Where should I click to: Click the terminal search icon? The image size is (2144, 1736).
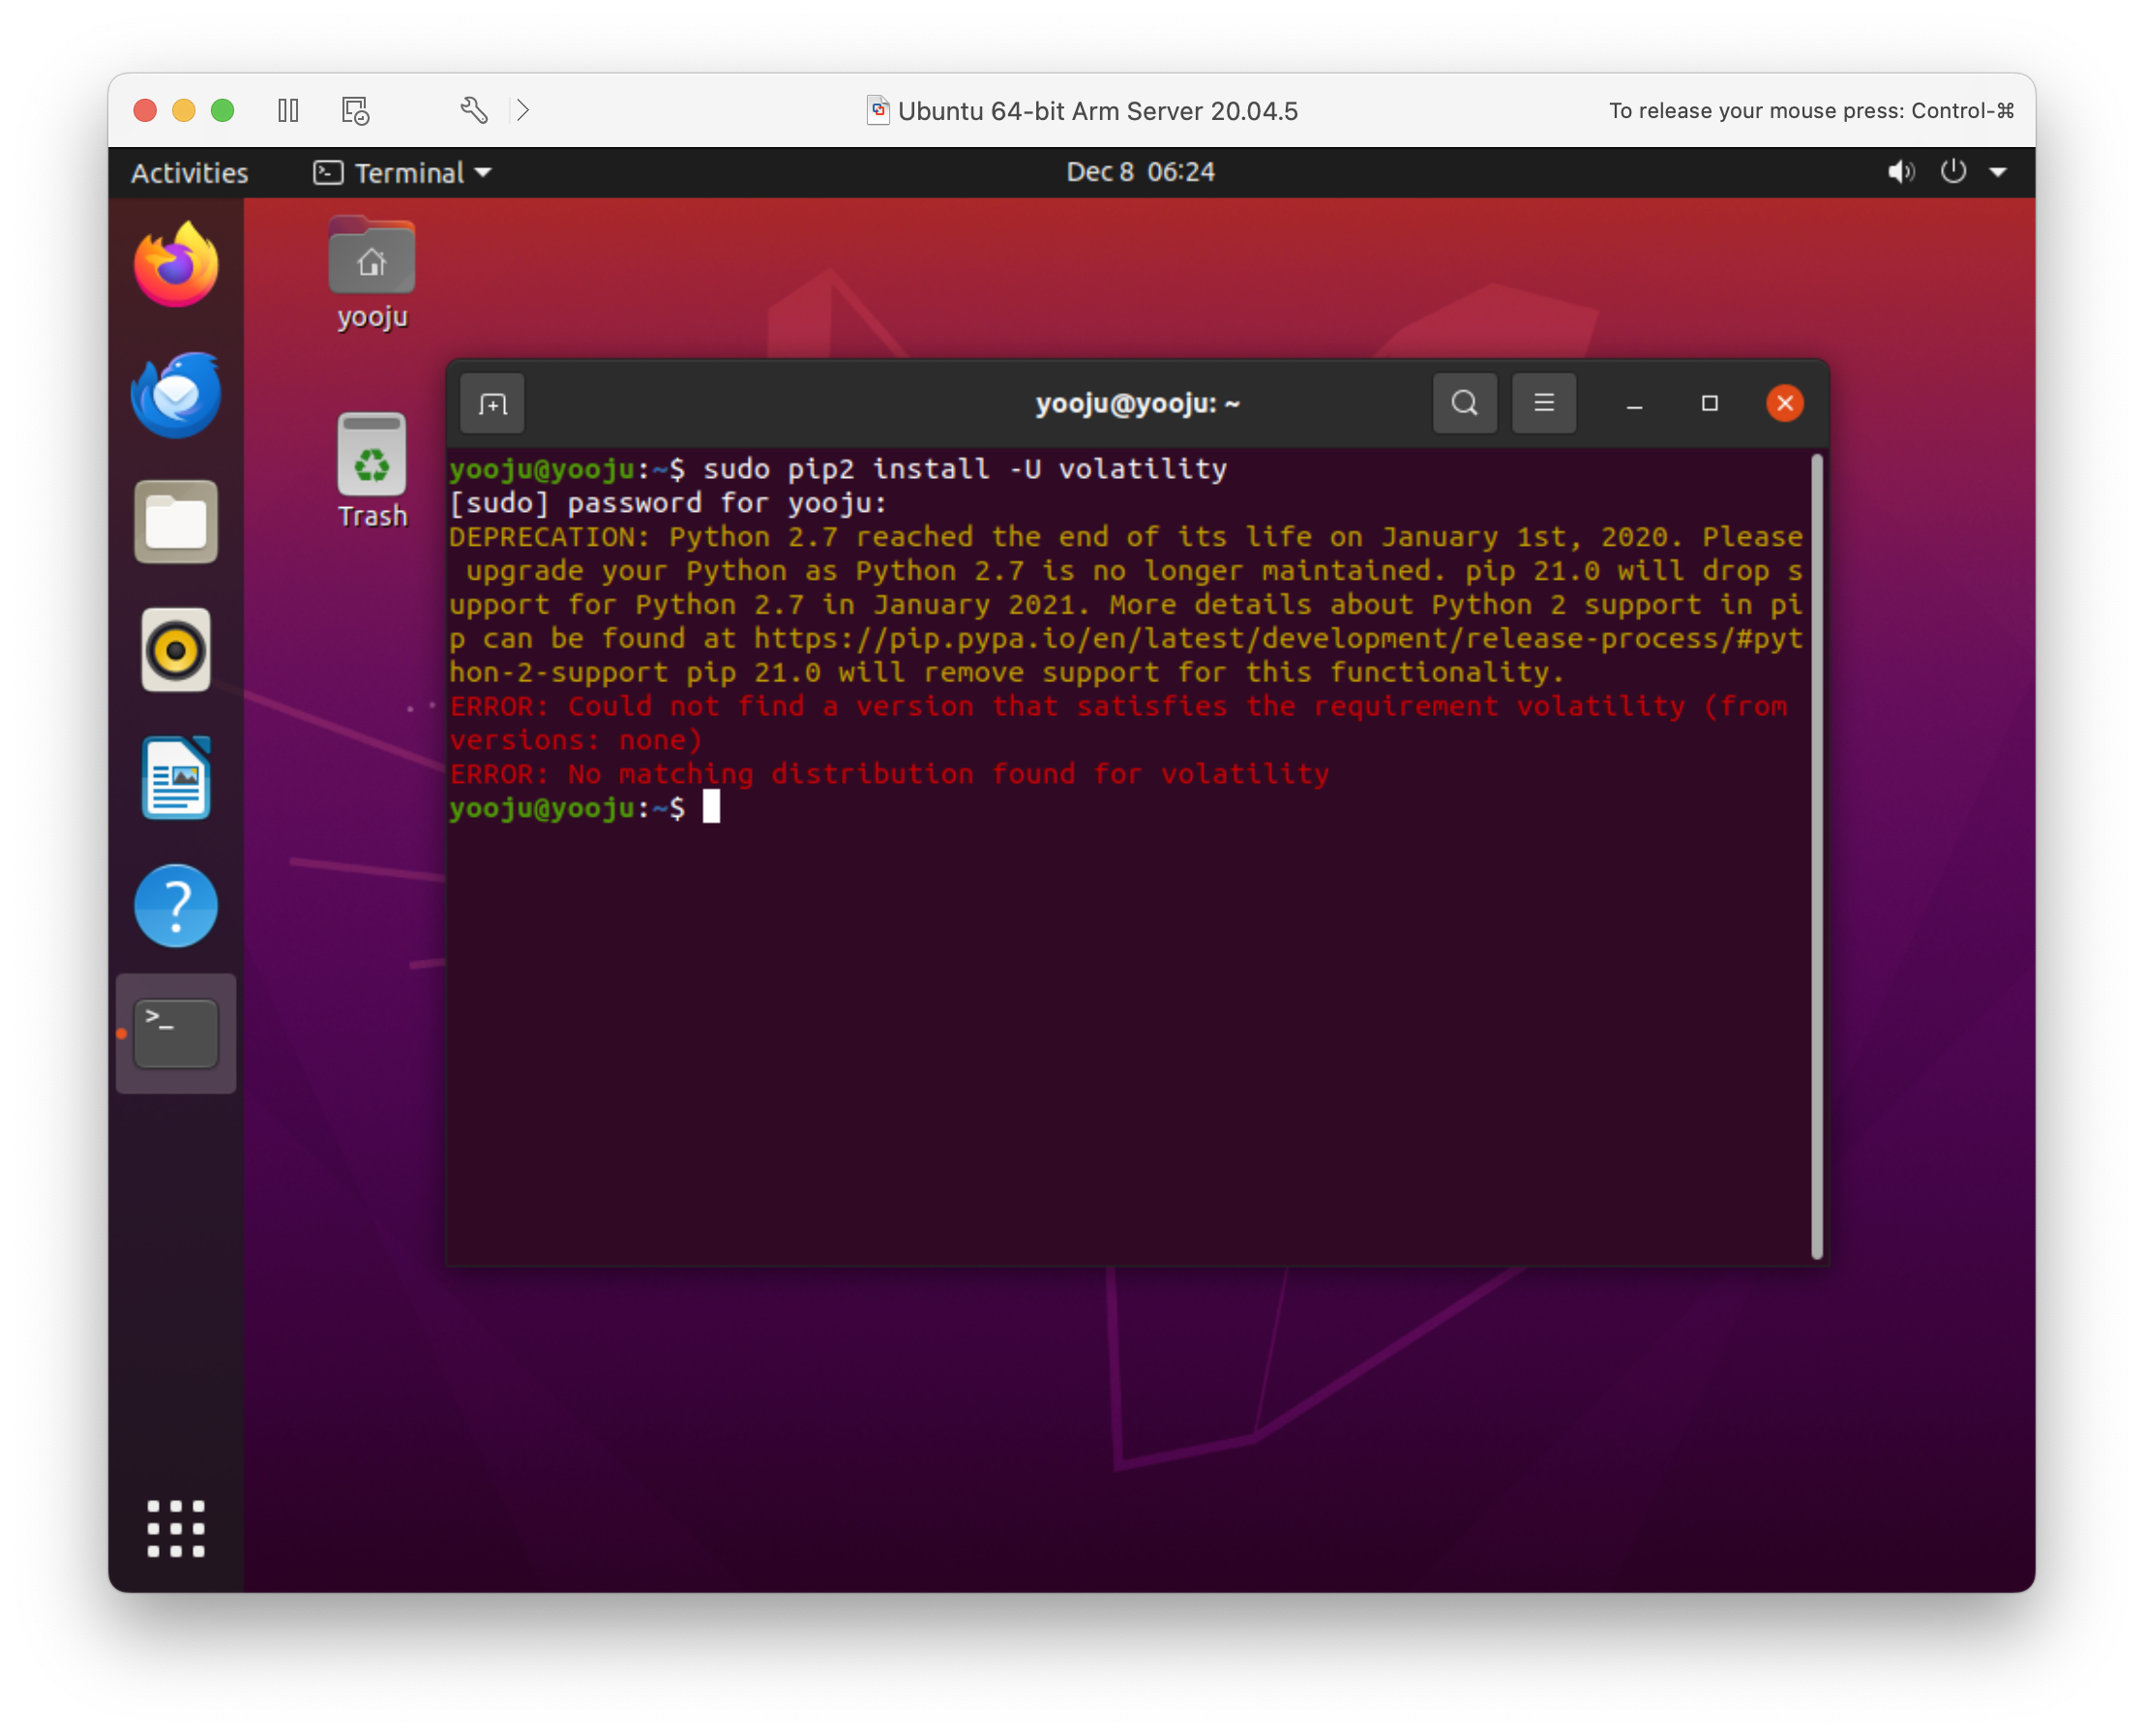1464,404
